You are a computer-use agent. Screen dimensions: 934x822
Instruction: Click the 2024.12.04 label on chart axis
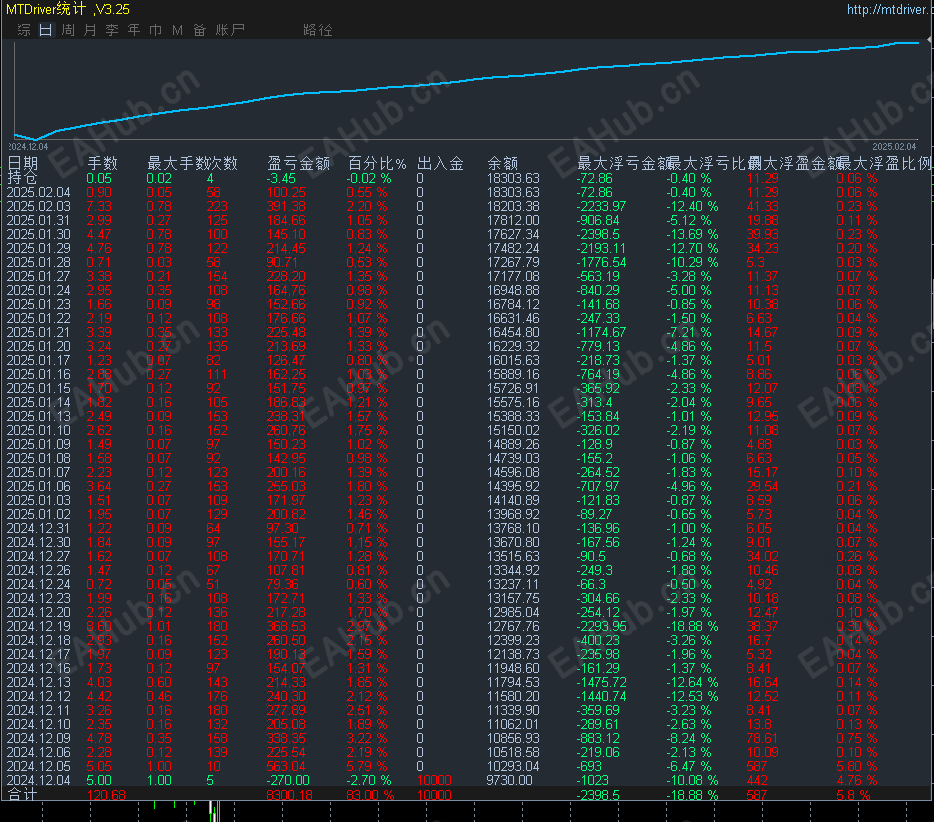[28, 147]
